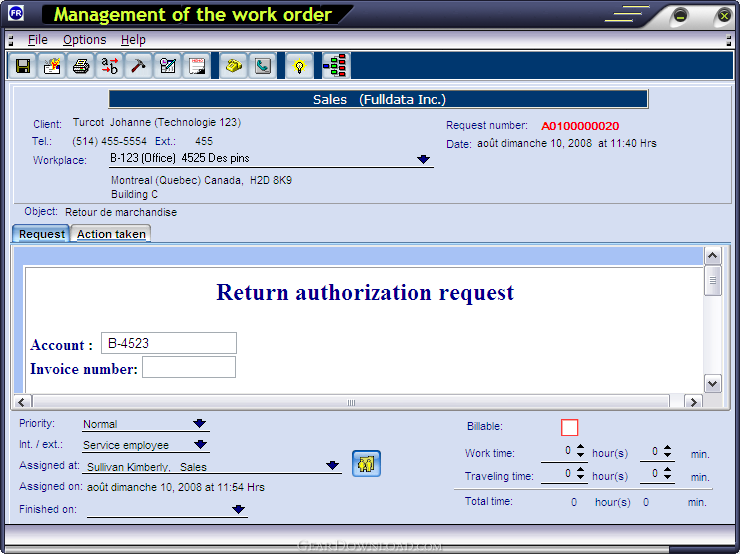Increase Traveling time hours up arrow
Screen dimensions: 740x554
pos(580,469)
